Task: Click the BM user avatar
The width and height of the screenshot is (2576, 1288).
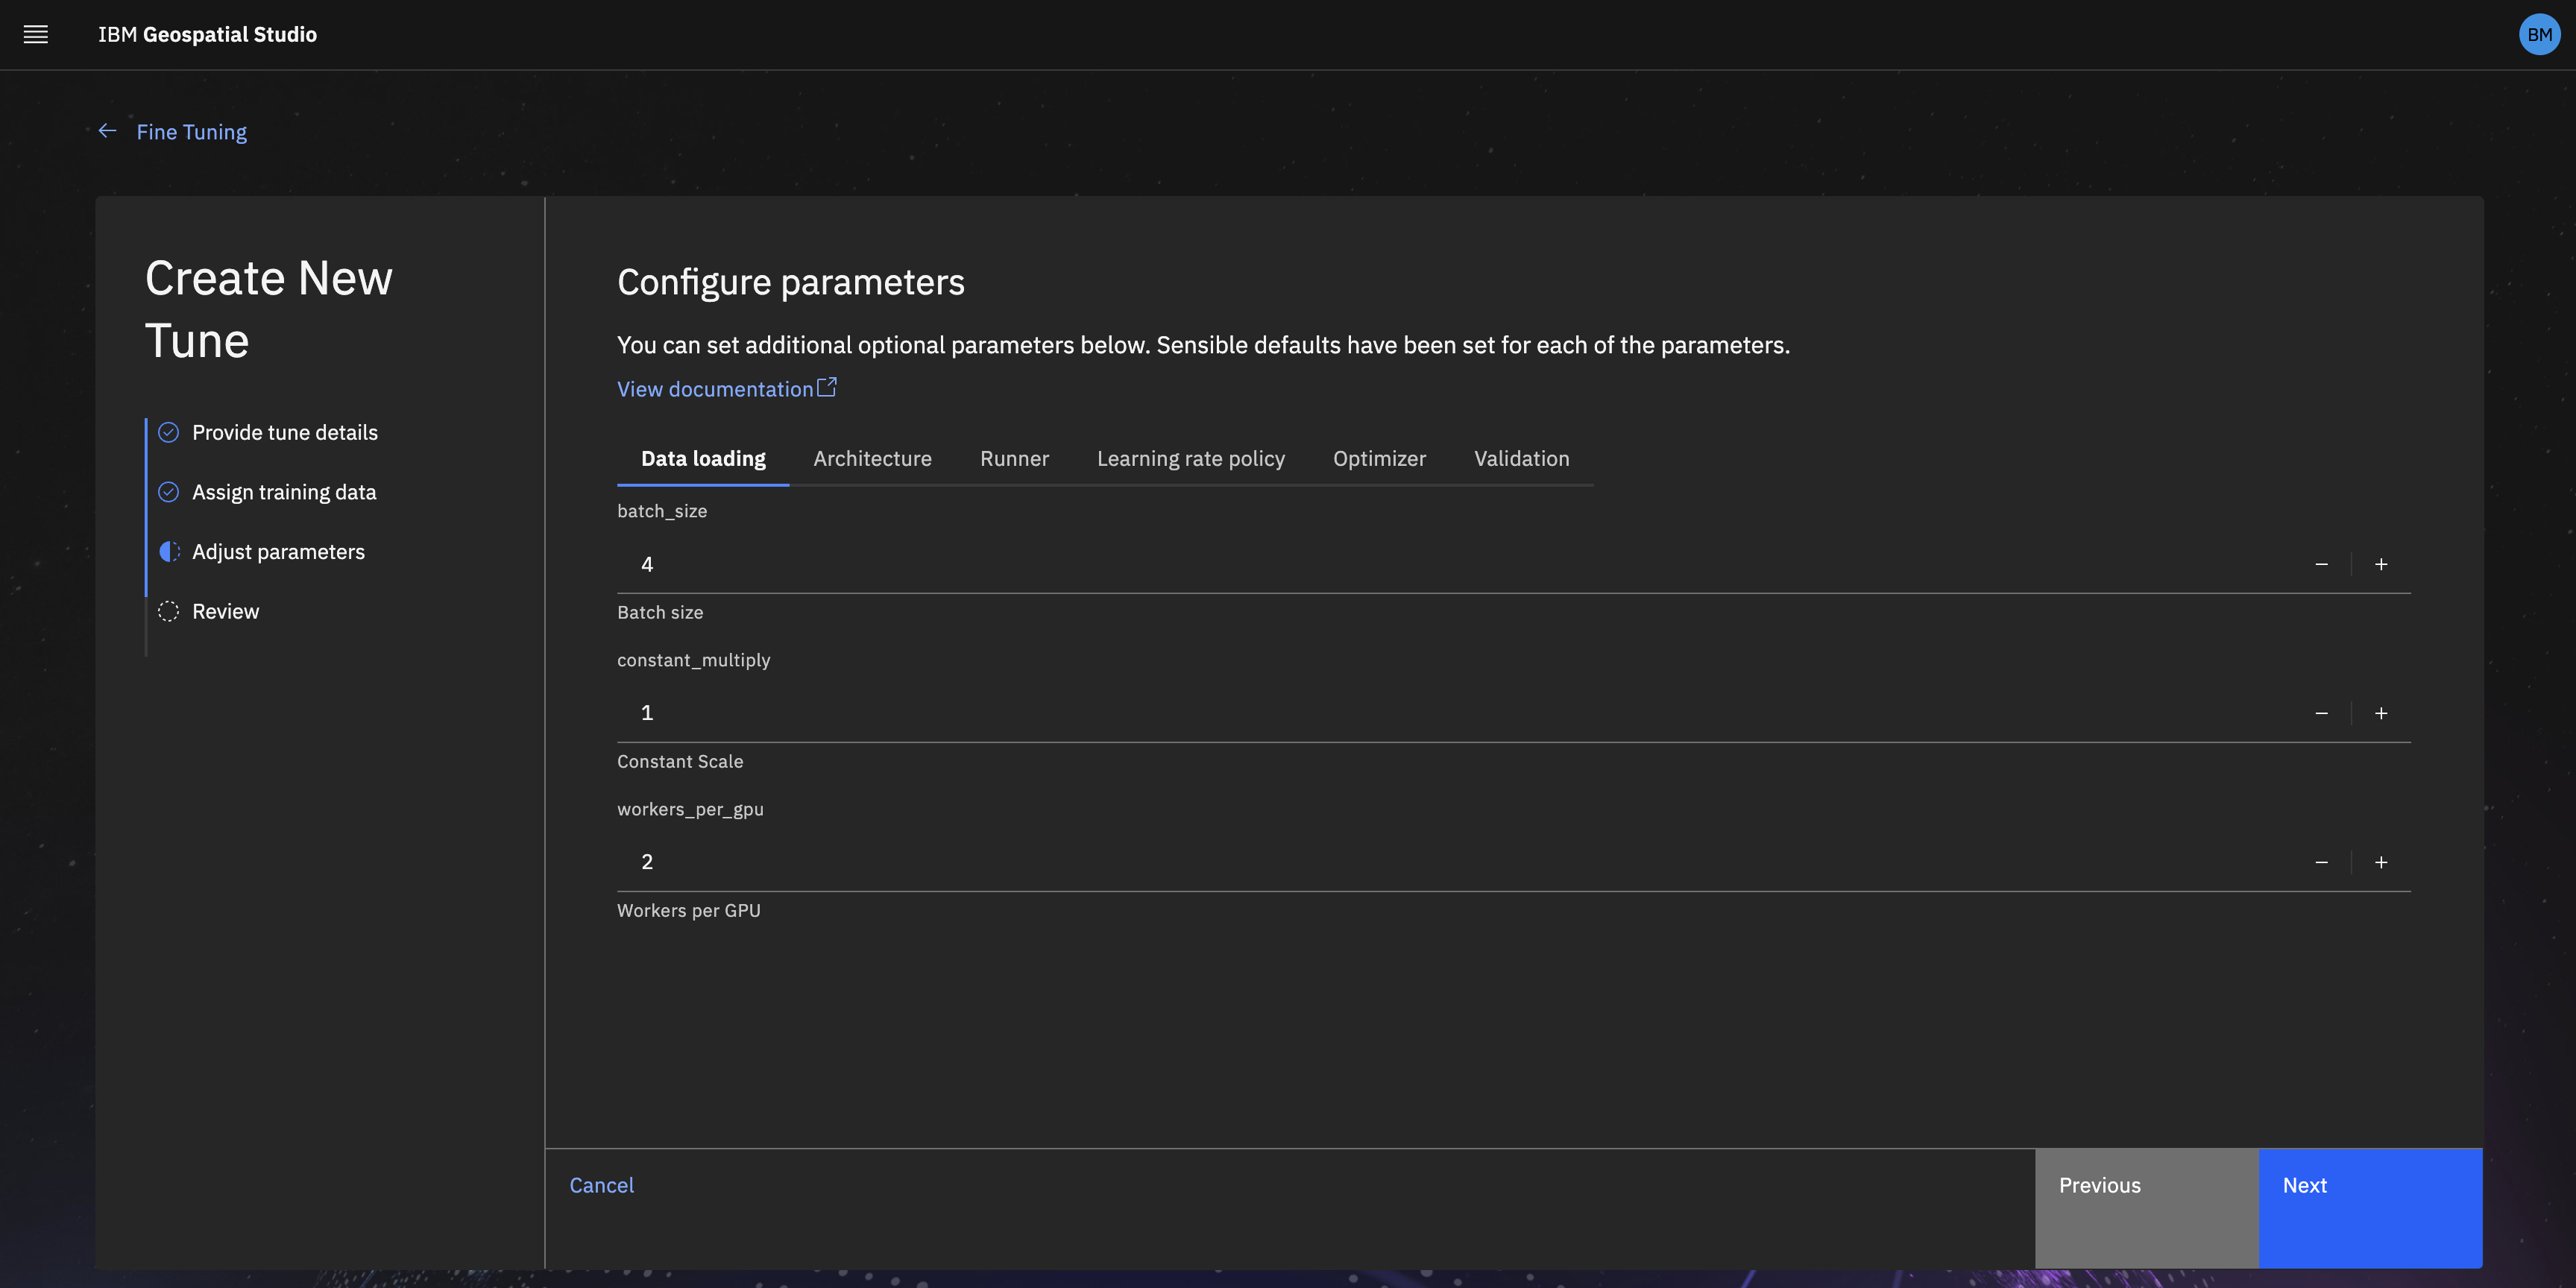Action: (2538, 34)
